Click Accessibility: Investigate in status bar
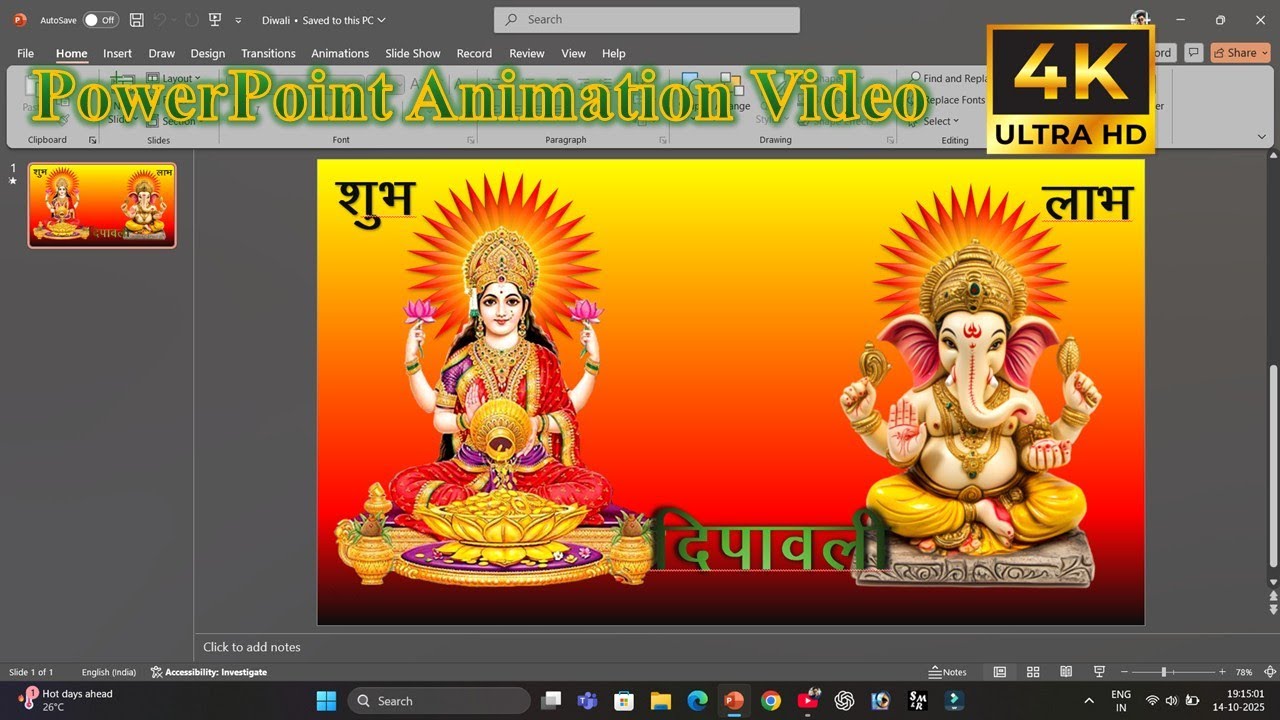This screenshot has width=1280, height=720. tap(209, 672)
